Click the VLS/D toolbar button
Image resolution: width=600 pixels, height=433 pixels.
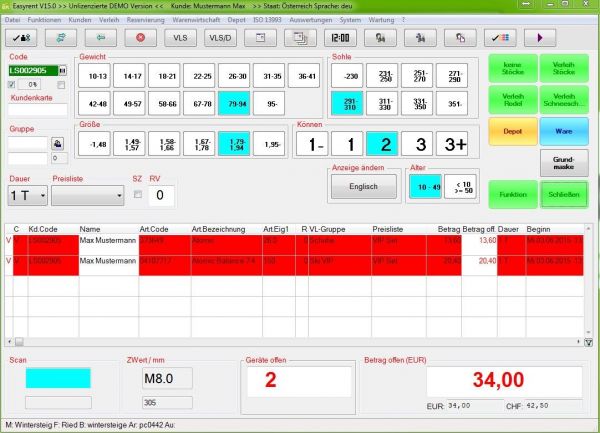[x=218, y=38]
